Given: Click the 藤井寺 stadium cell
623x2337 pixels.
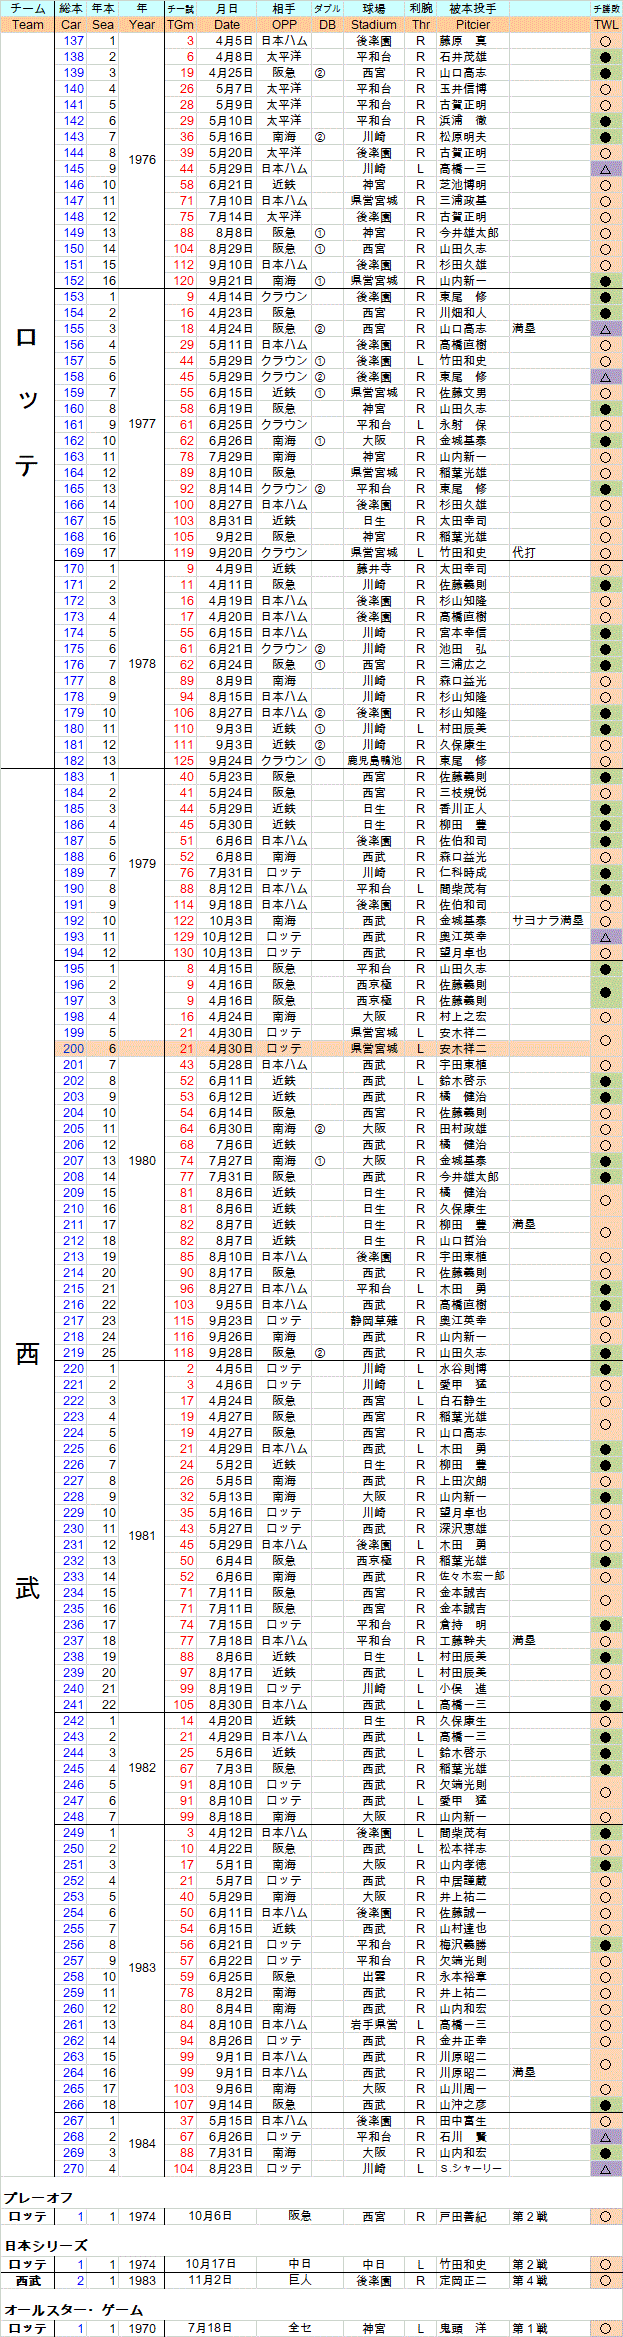Looking at the screenshot, I should click(374, 569).
